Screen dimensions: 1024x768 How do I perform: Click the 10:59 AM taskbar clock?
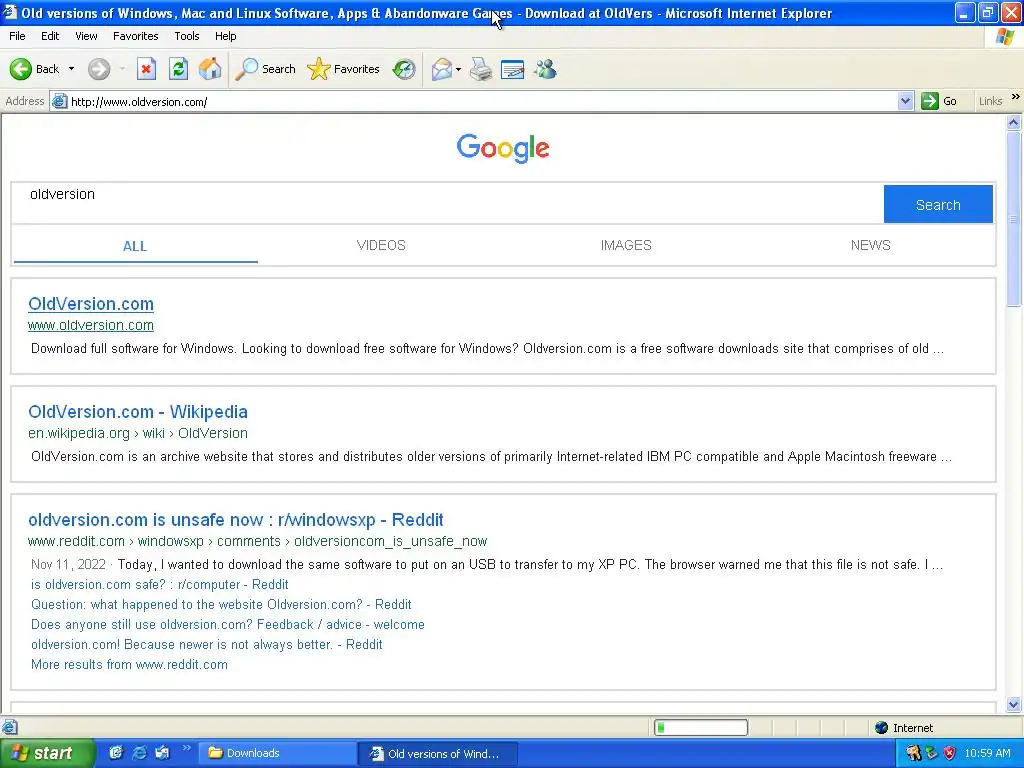(x=987, y=753)
